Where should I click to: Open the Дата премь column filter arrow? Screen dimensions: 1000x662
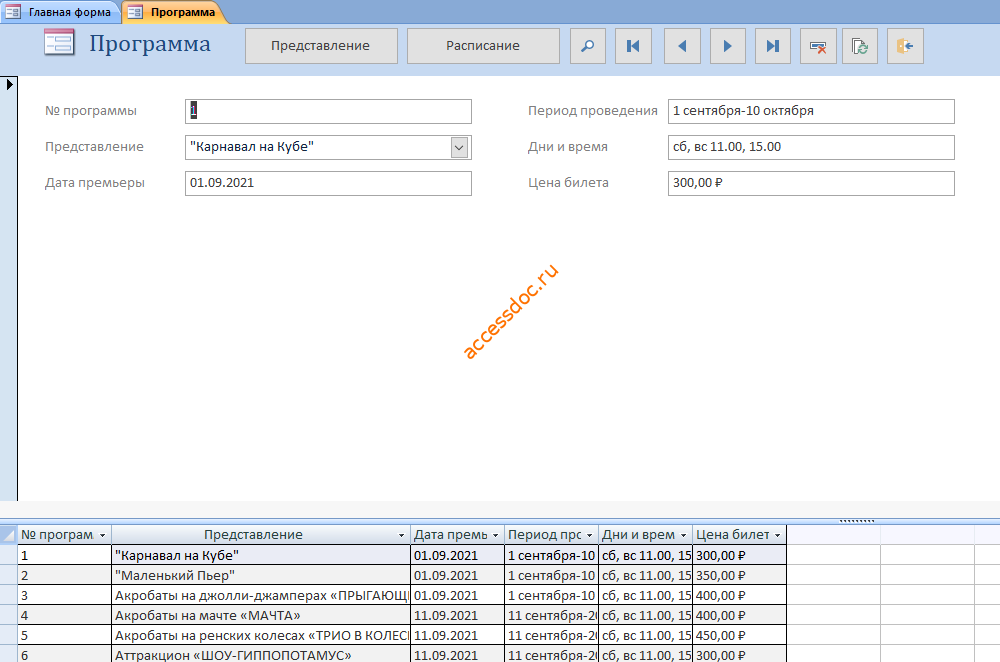[496, 535]
